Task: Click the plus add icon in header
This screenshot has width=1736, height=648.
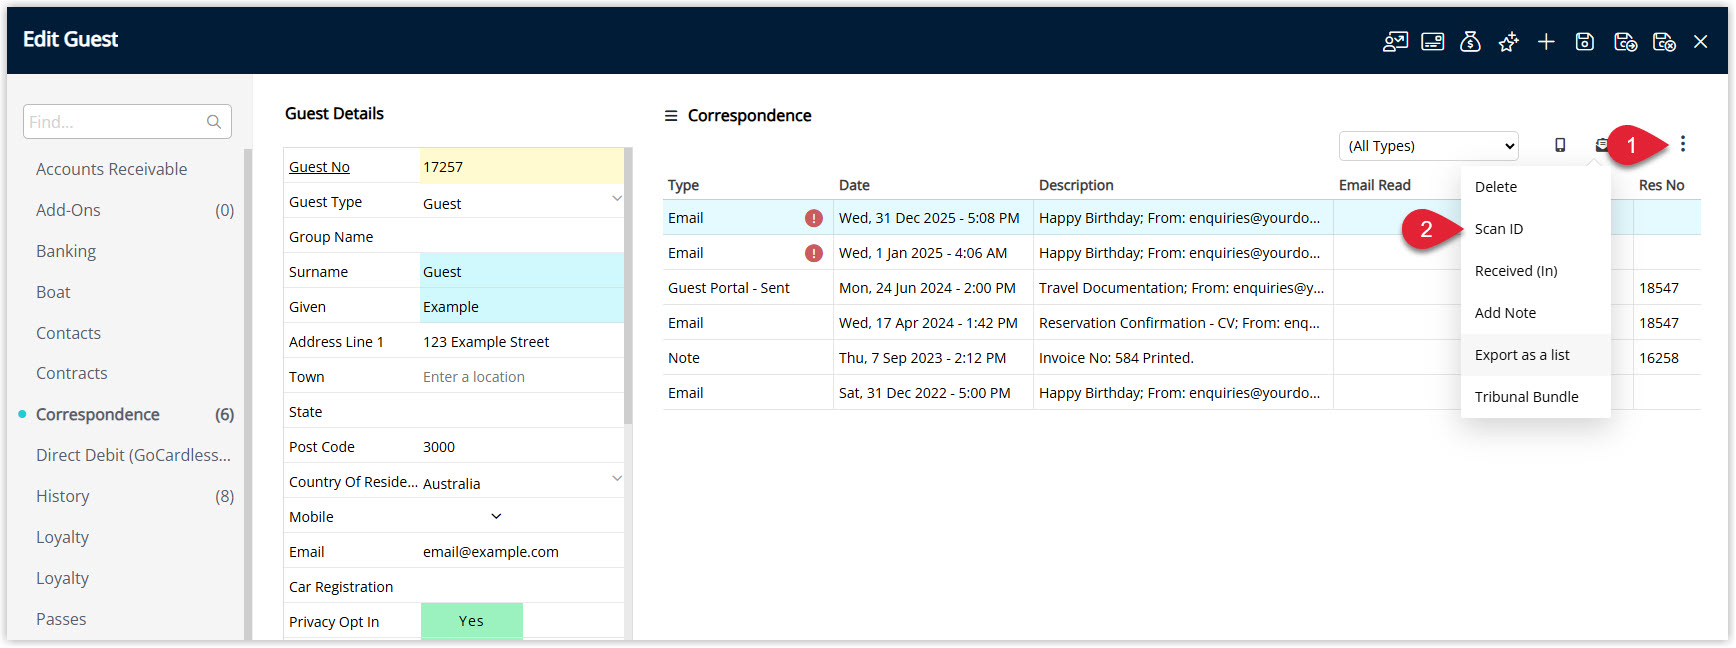Action: click(x=1546, y=41)
